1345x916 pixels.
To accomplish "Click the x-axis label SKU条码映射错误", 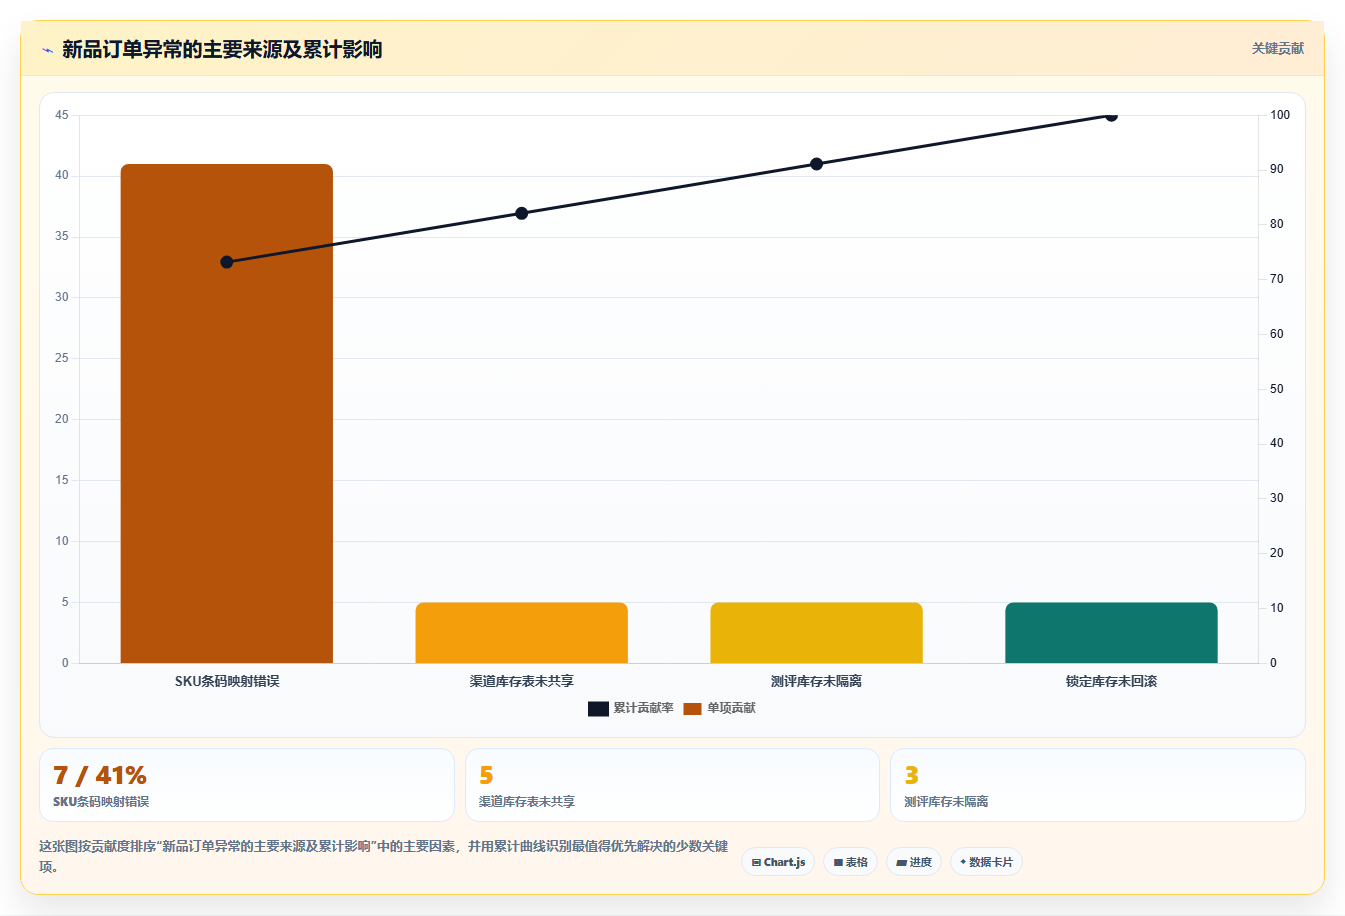I will tap(227, 681).
